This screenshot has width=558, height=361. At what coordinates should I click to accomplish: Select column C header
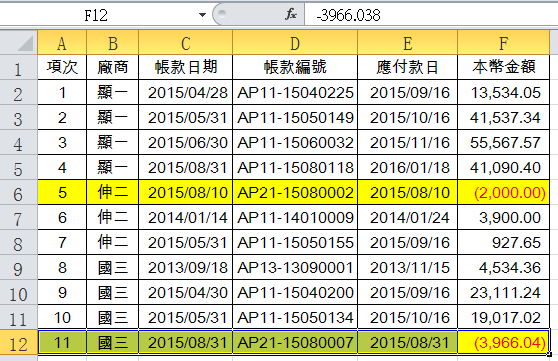pyautogui.click(x=185, y=43)
